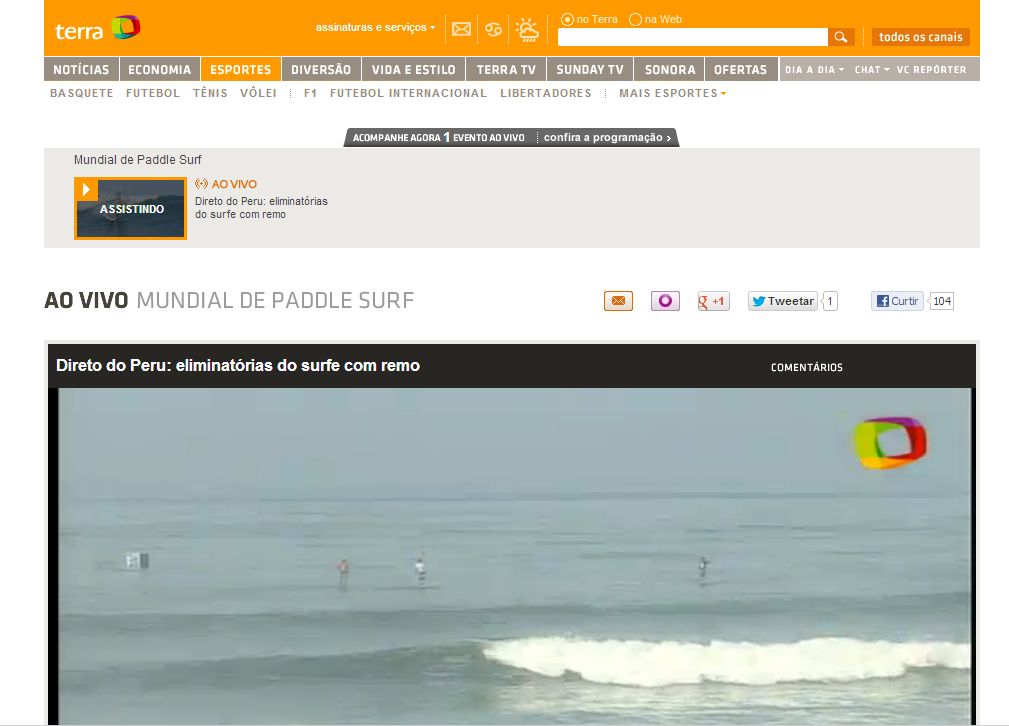Open the TERRA TV tab
This screenshot has height=726, width=1009.
pos(506,70)
